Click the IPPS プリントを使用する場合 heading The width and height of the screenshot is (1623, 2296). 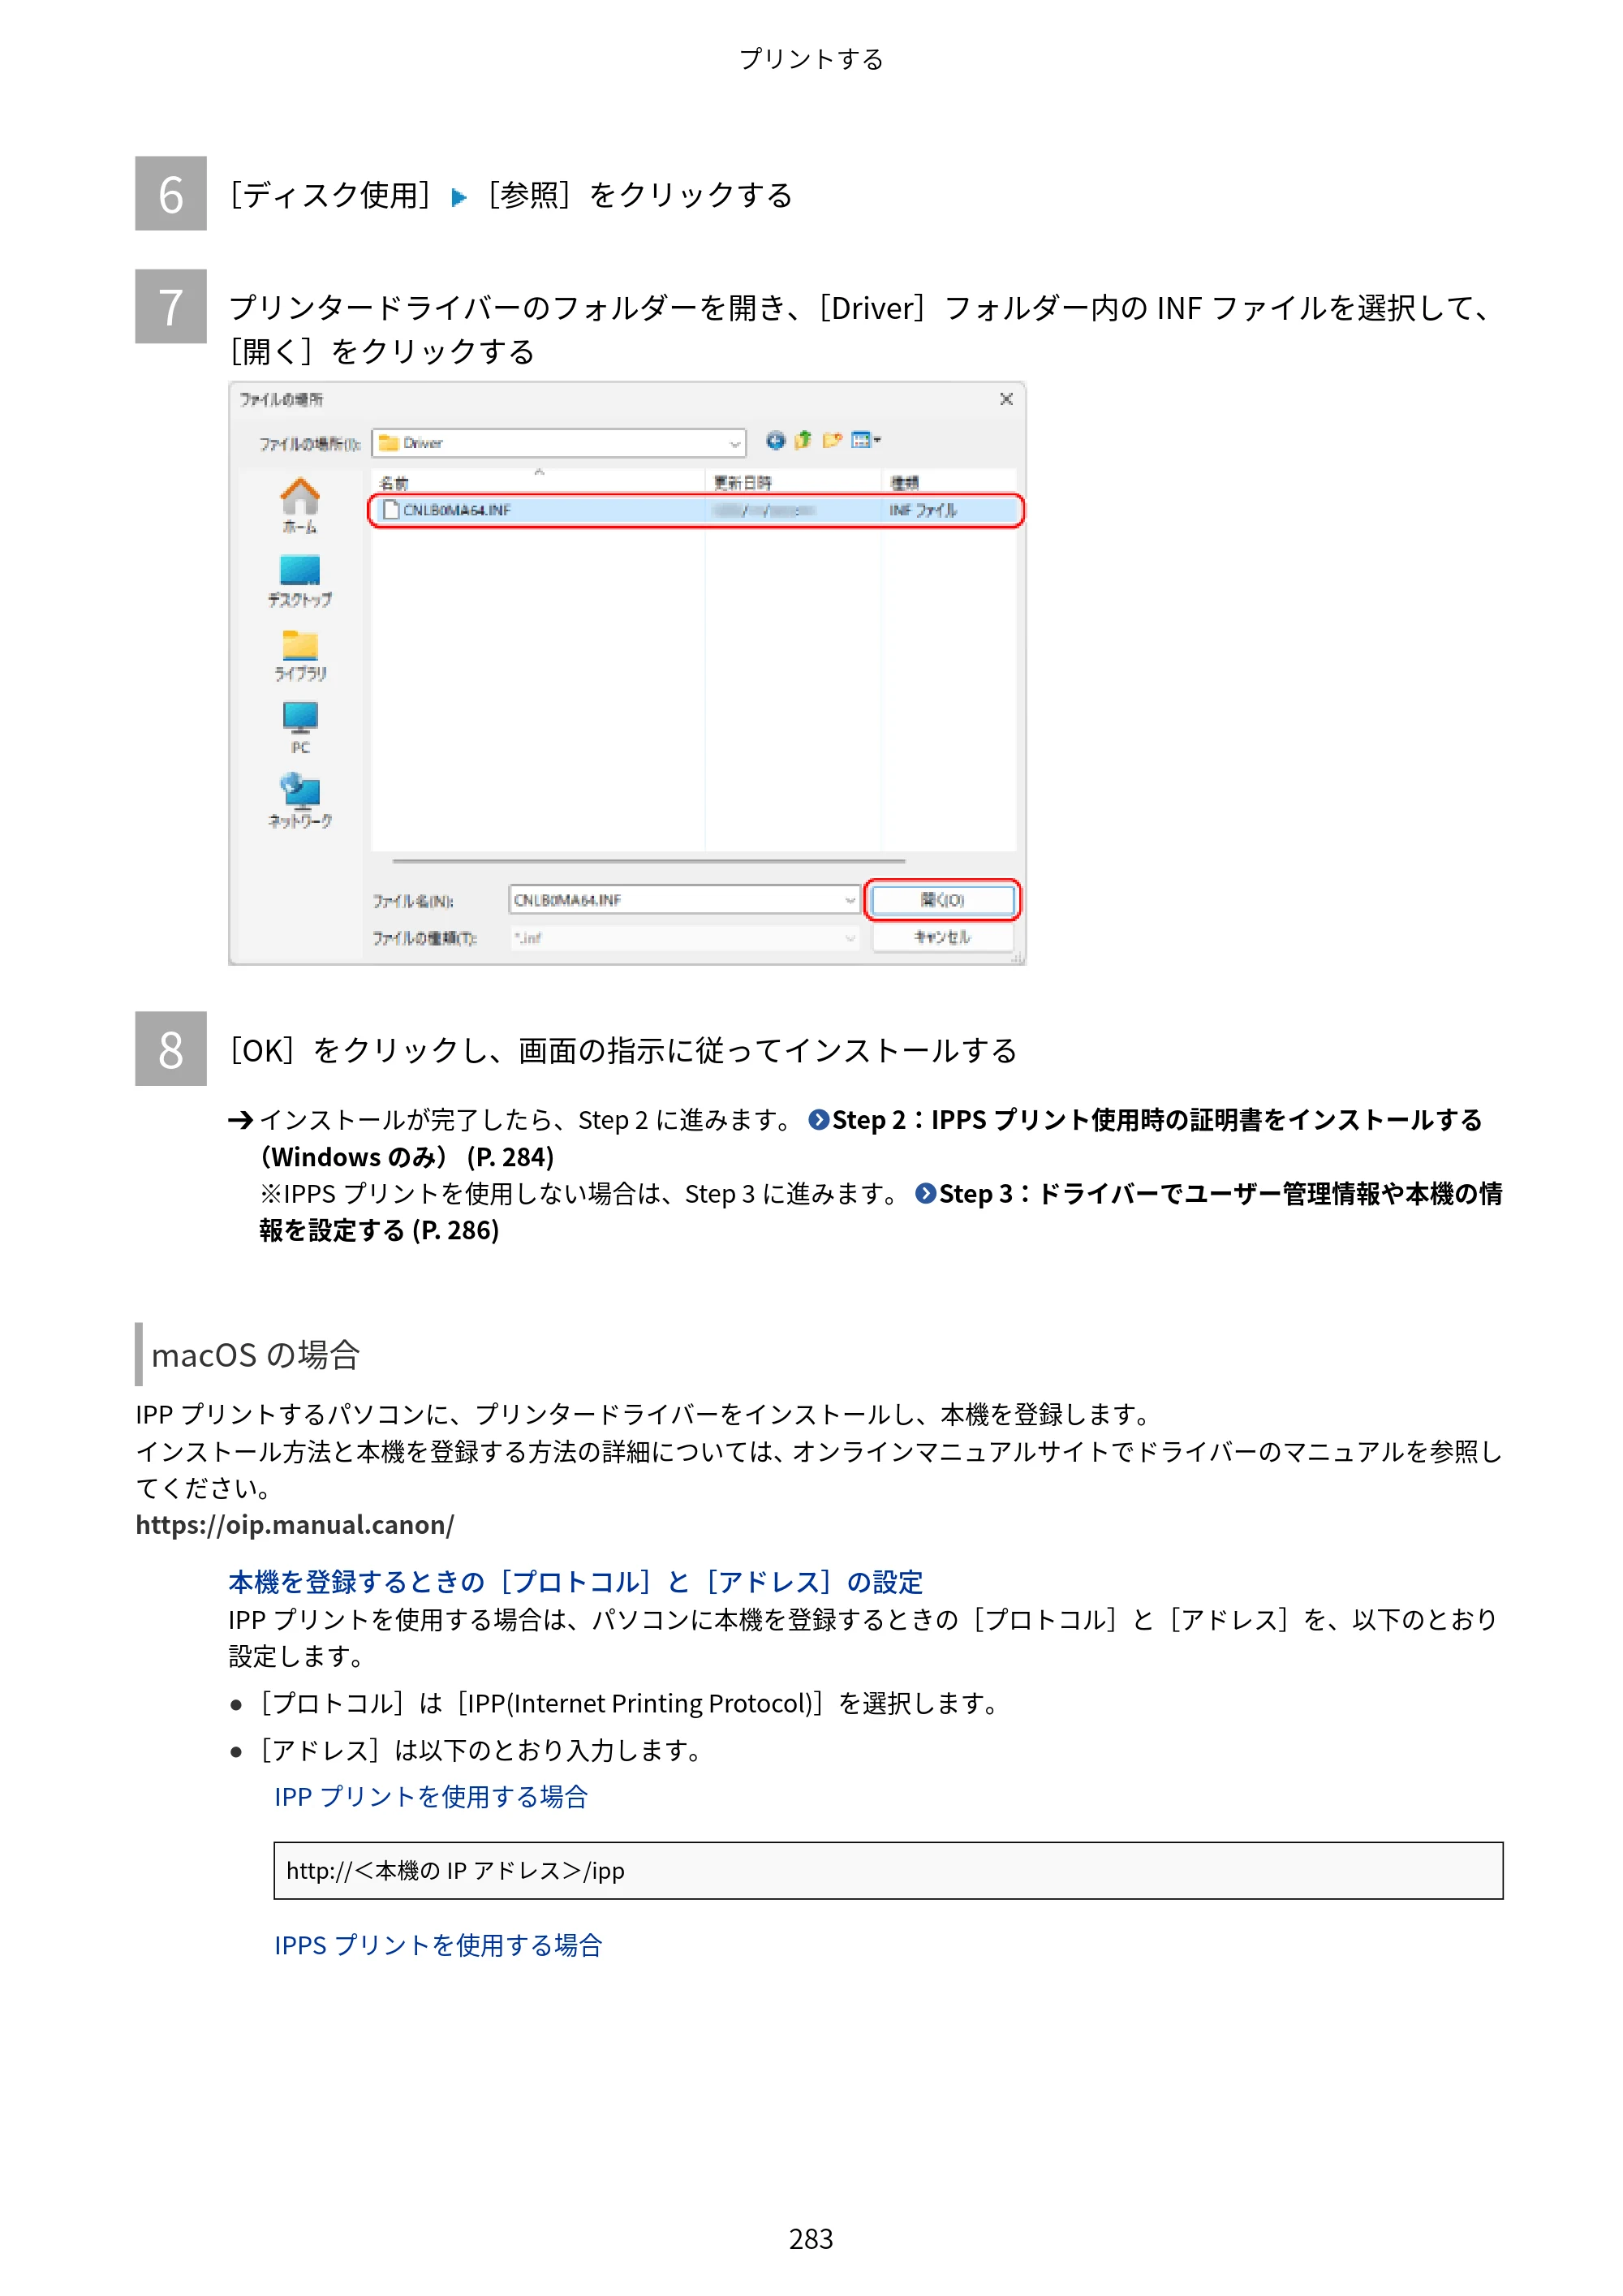tap(438, 1945)
